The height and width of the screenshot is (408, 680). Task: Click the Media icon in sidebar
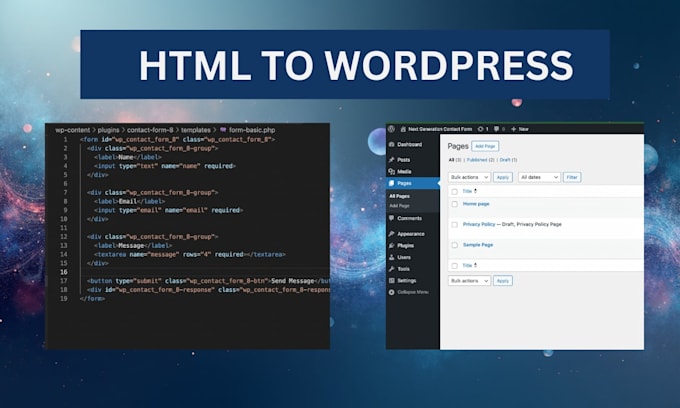[392, 172]
